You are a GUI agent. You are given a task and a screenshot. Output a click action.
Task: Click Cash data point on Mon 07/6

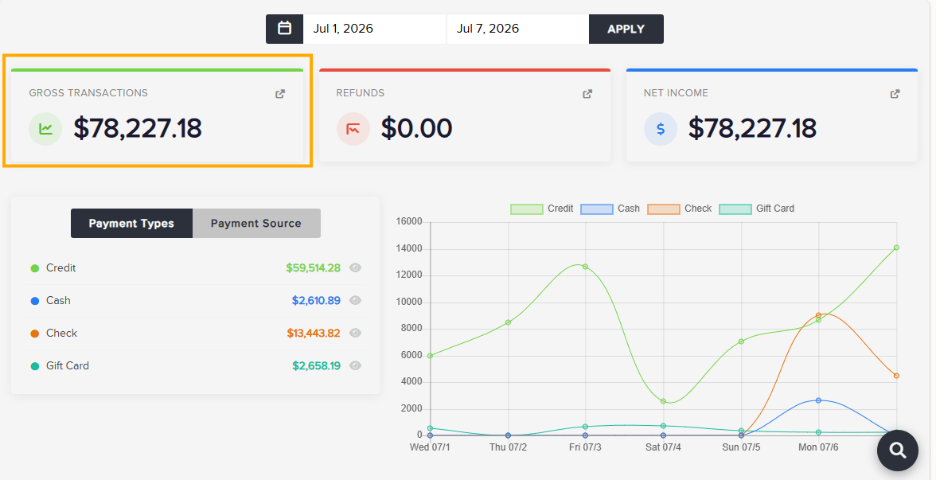tap(818, 400)
